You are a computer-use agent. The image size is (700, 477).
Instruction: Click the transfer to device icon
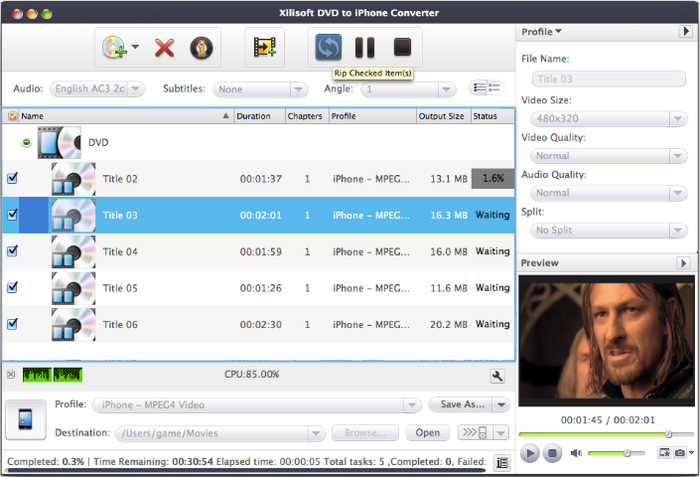tap(475, 432)
